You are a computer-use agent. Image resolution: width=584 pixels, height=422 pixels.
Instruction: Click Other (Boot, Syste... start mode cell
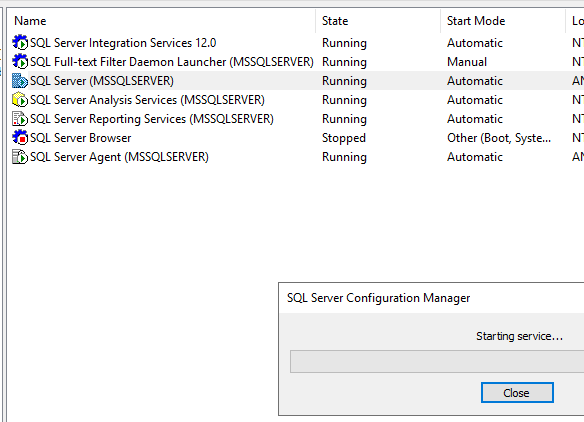tap(499, 138)
